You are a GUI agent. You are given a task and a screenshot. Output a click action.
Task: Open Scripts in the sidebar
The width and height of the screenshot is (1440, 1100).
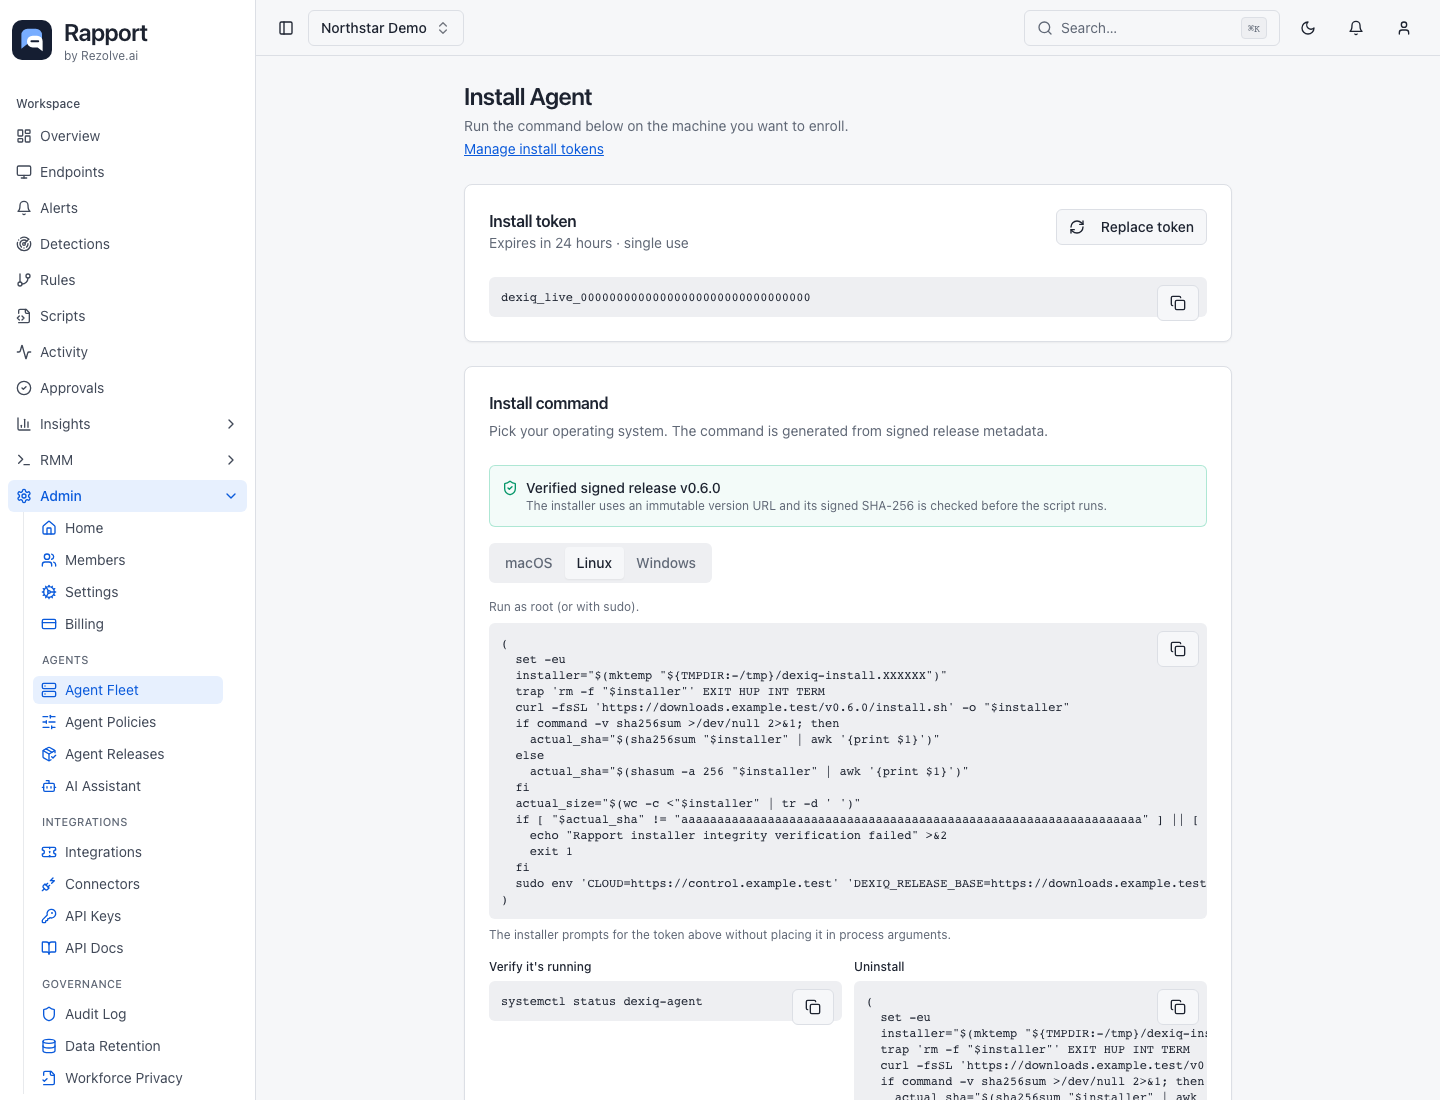pyautogui.click(x=127, y=316)
